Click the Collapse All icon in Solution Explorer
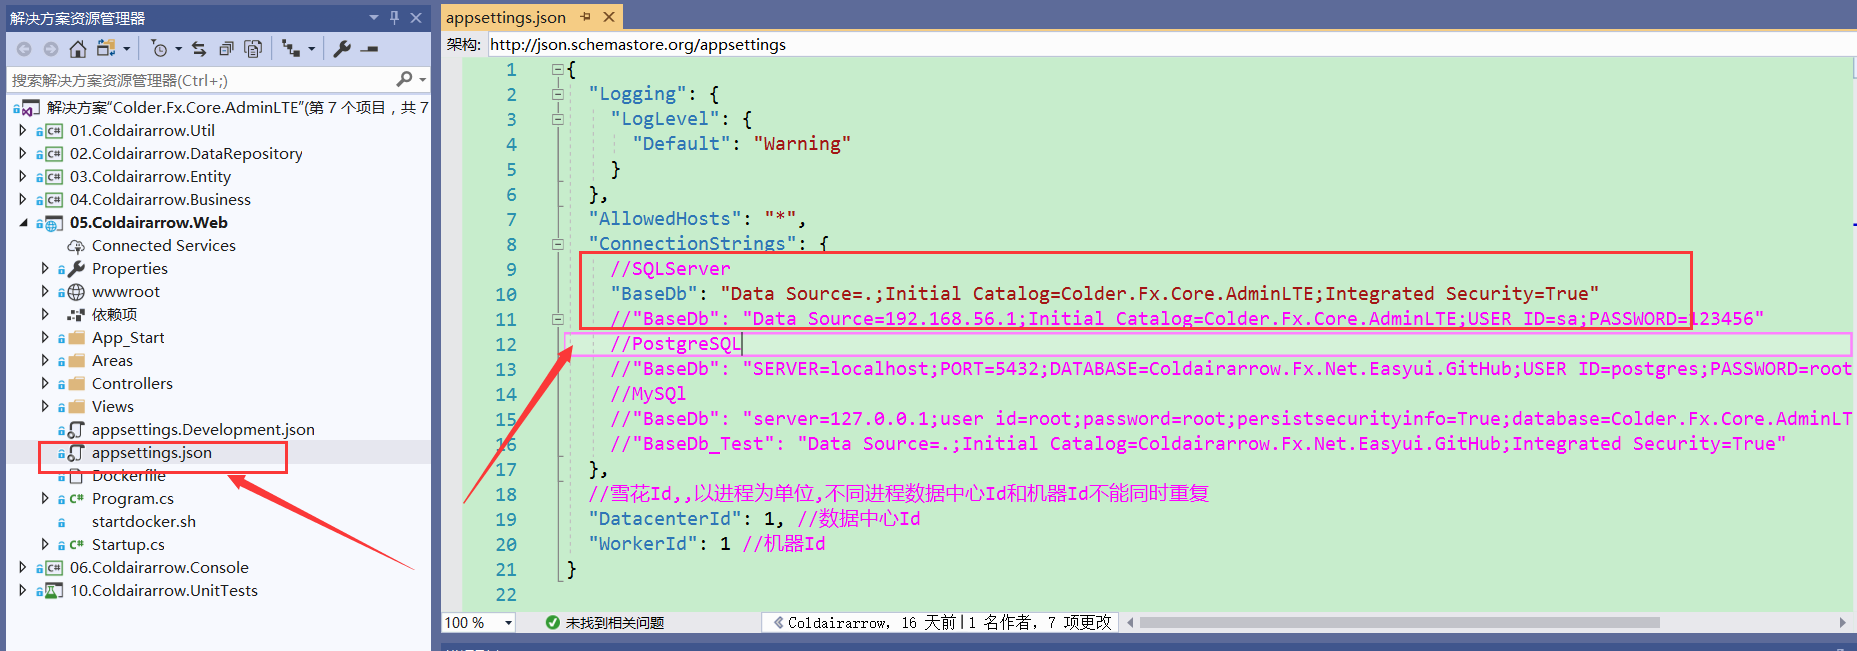1857x651 pixels. 227,48
